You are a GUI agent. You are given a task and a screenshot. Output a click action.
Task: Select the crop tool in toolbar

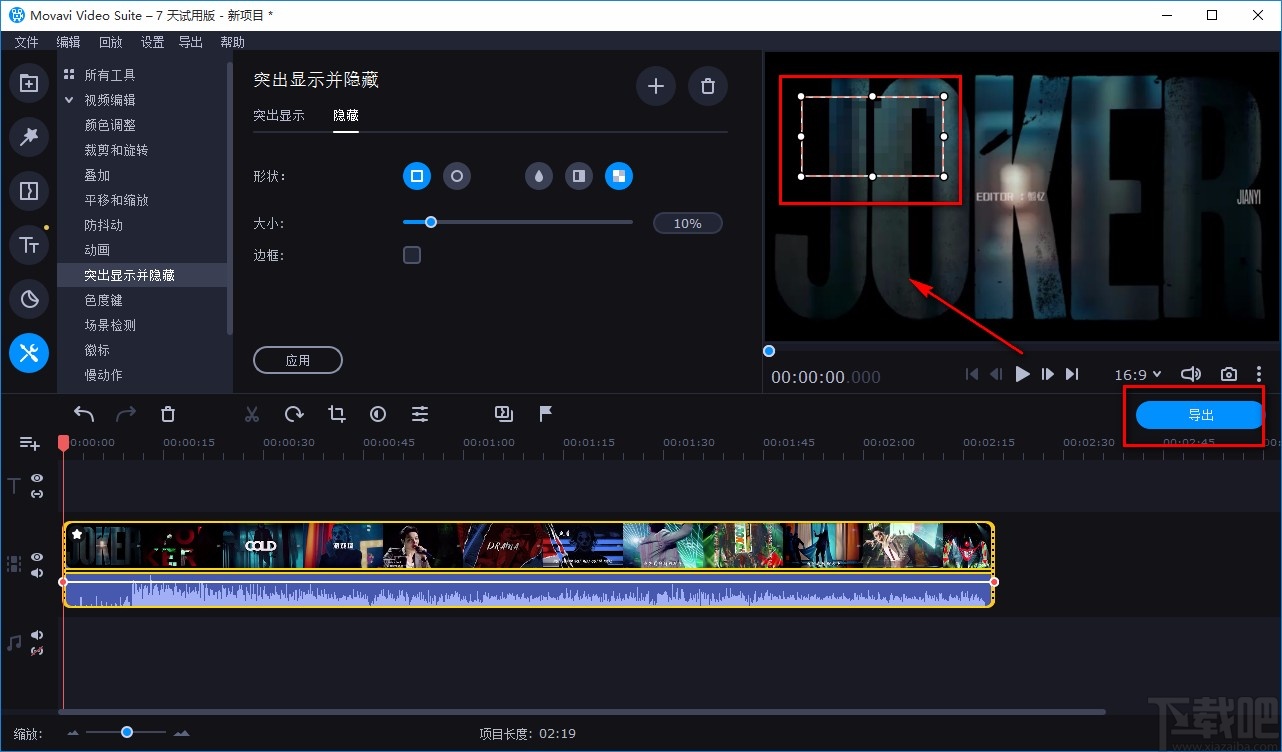(337, 414)
